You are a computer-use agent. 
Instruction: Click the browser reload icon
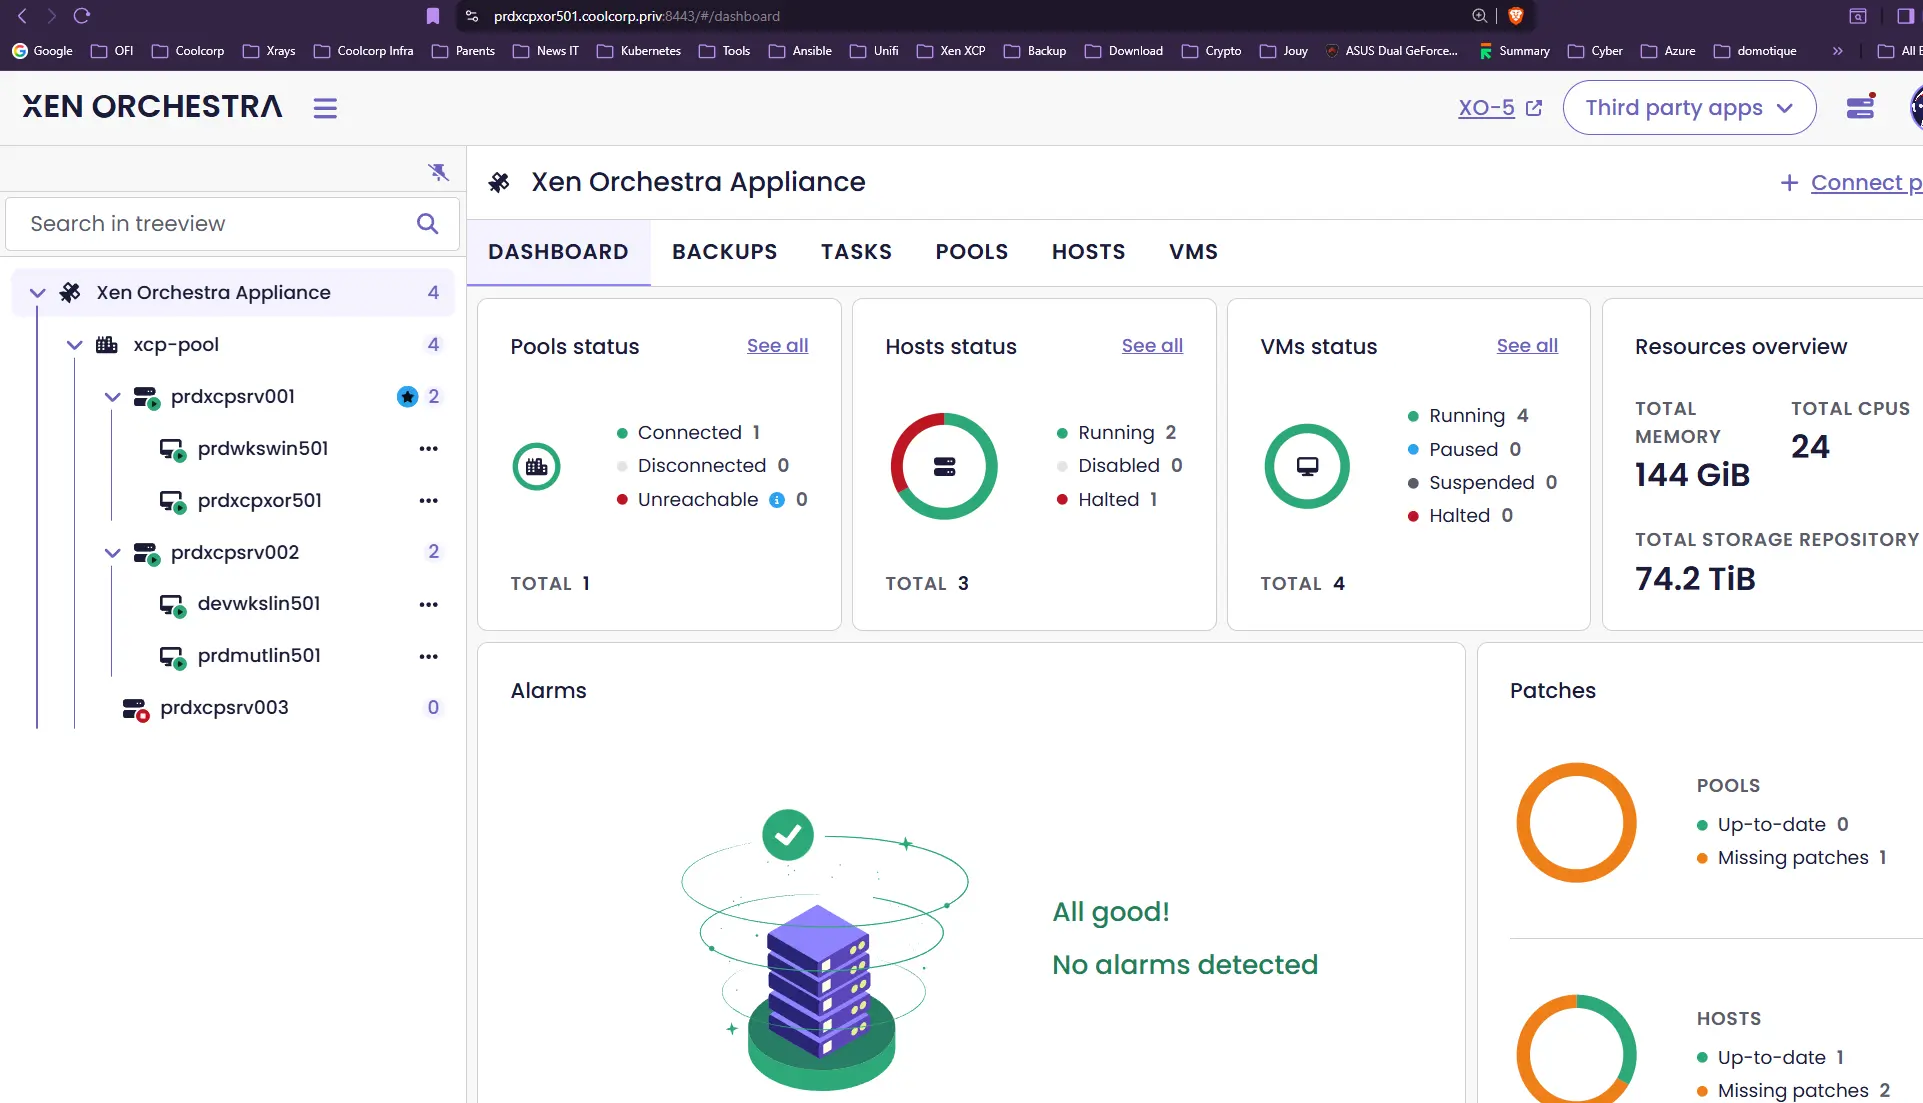click(x=82, y=16)
